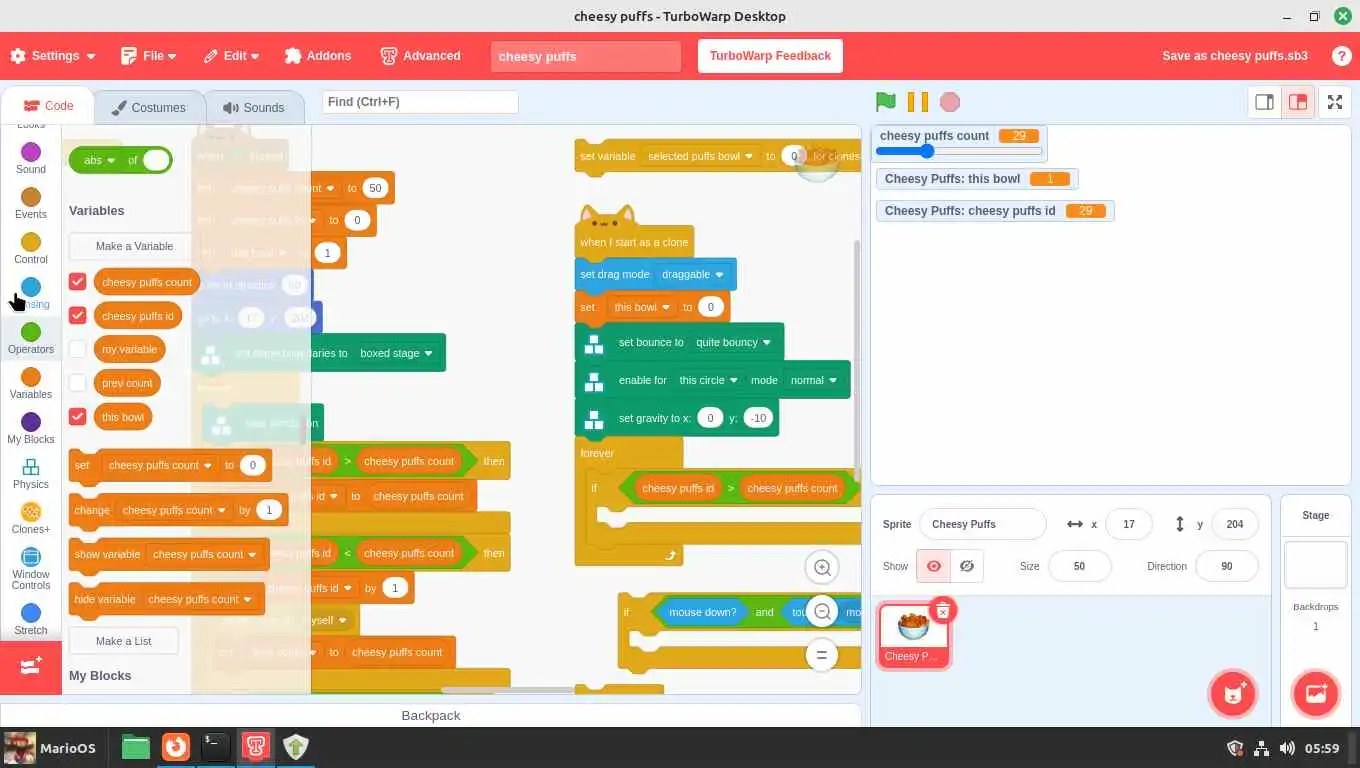The width and height of the screenshot is (1360, 768).
Task: Open the Backpack panel
Action: 431,715
